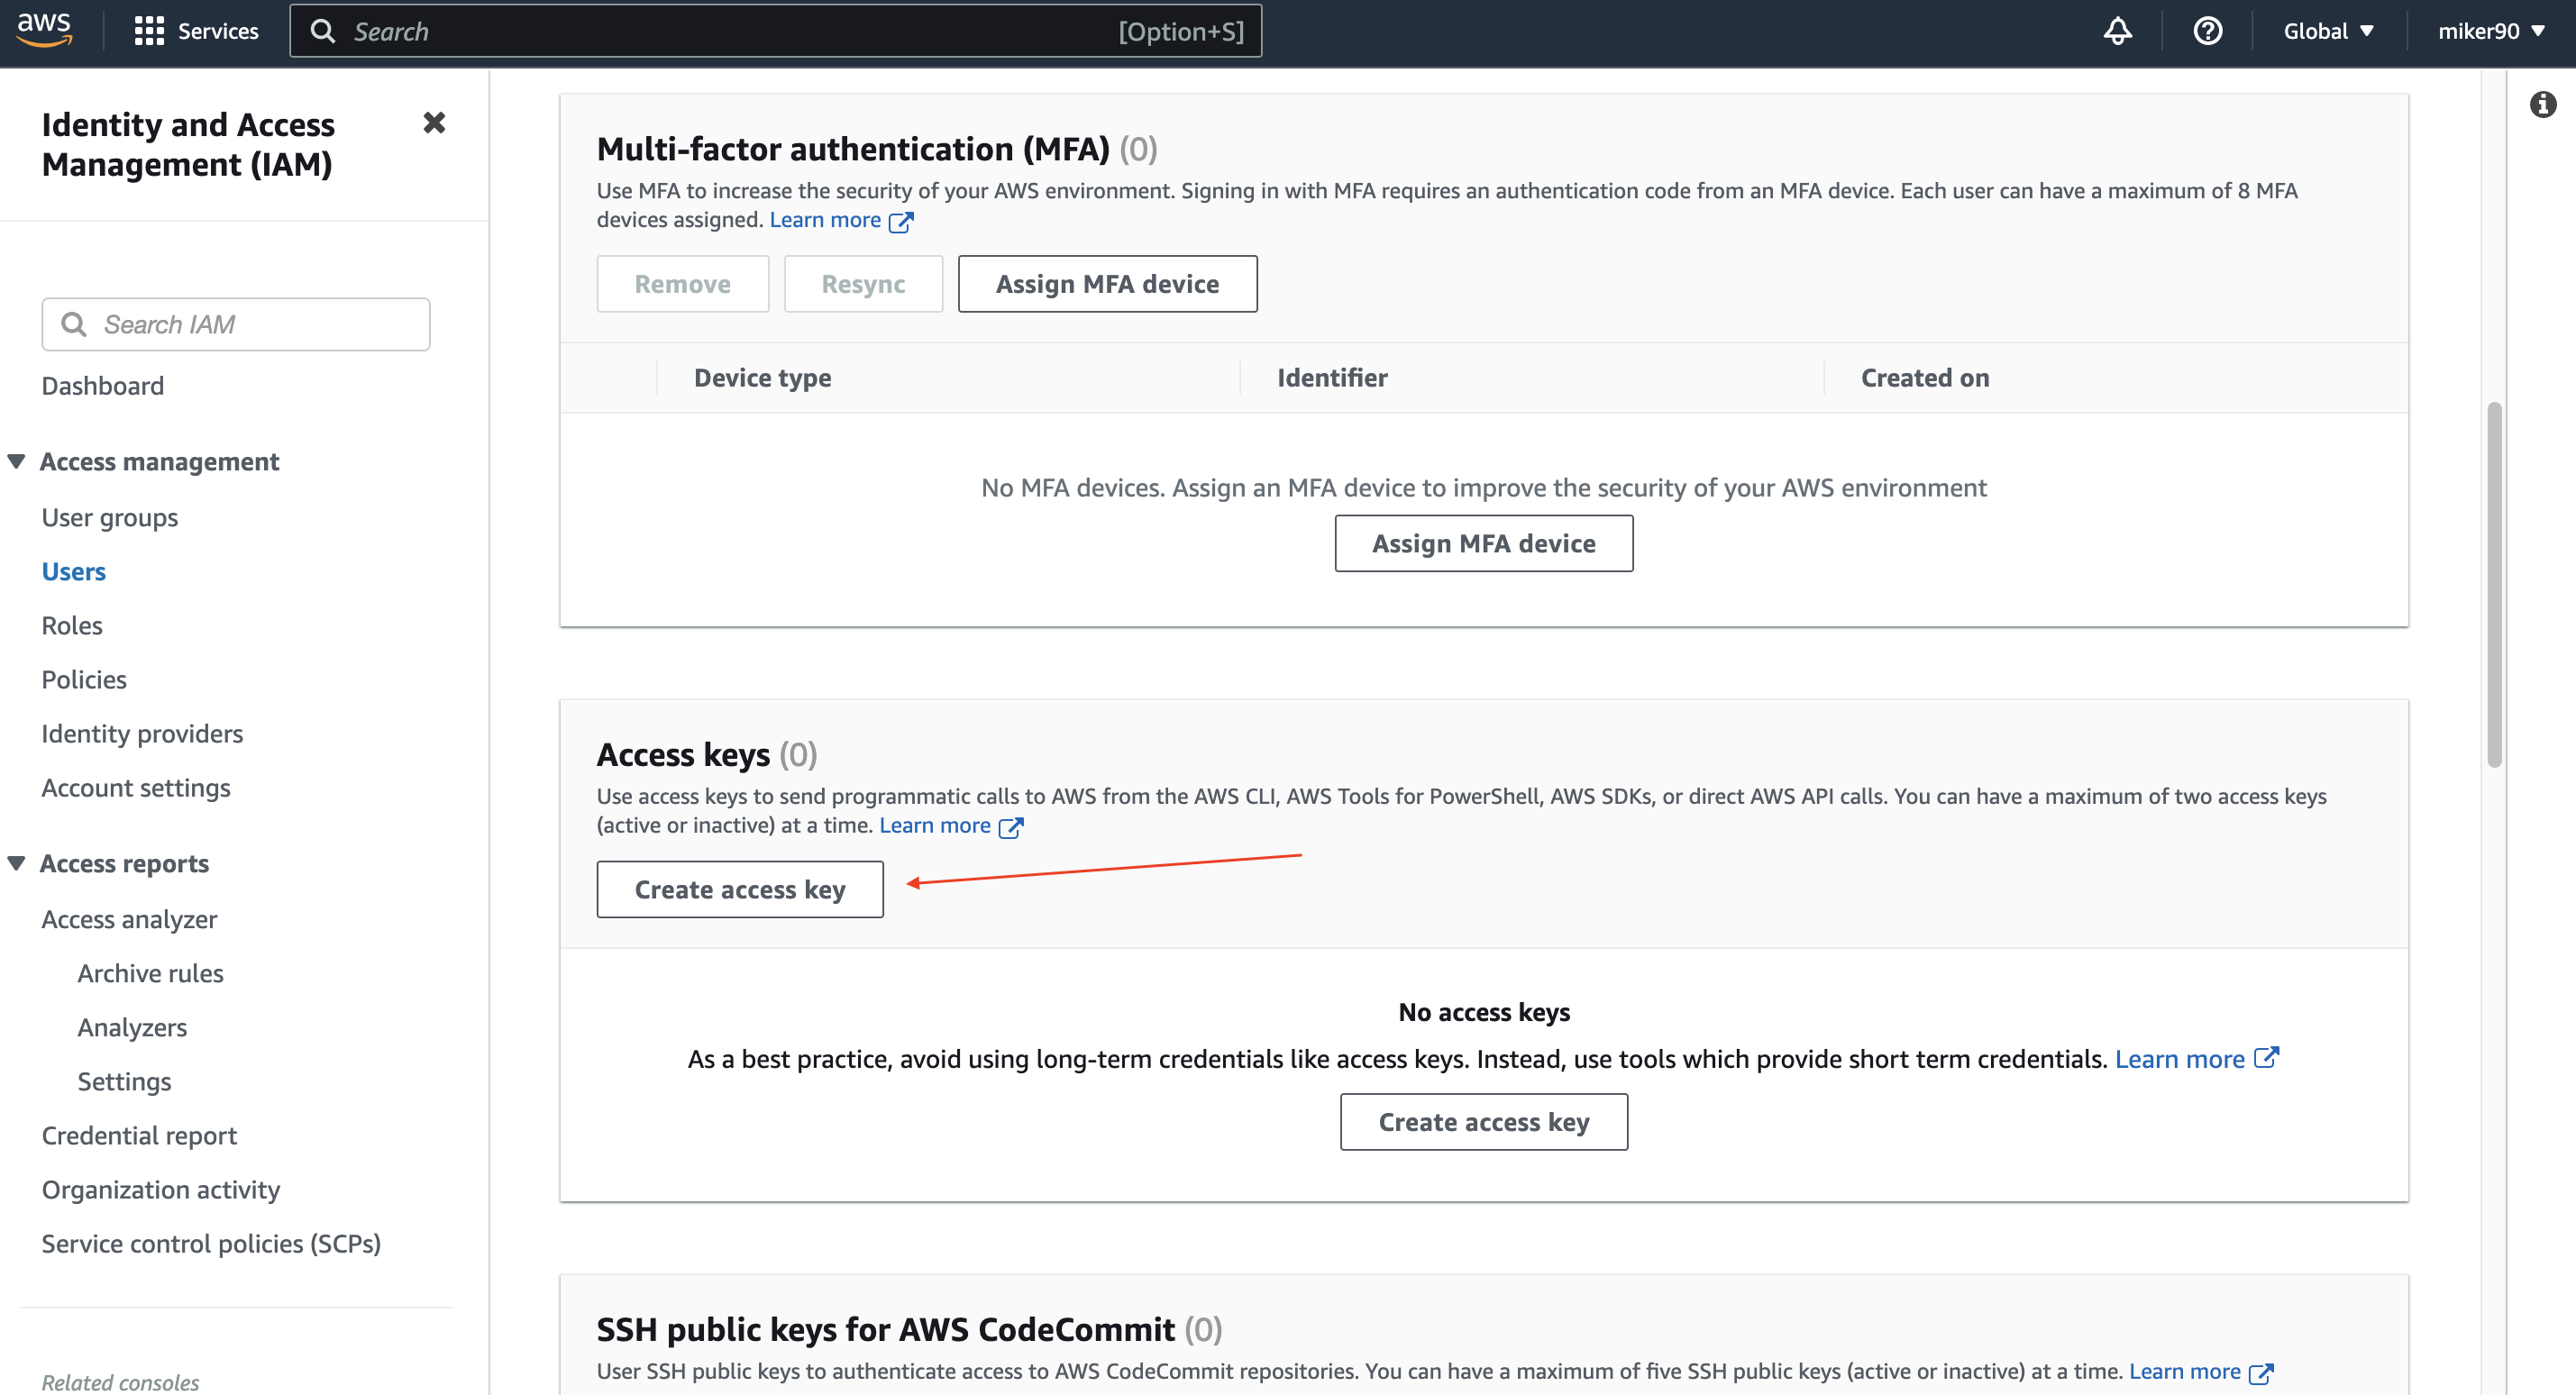Open best practice Learn more external icon
Screen dimensions: 2576x1395
[x=2266, y=1058]
